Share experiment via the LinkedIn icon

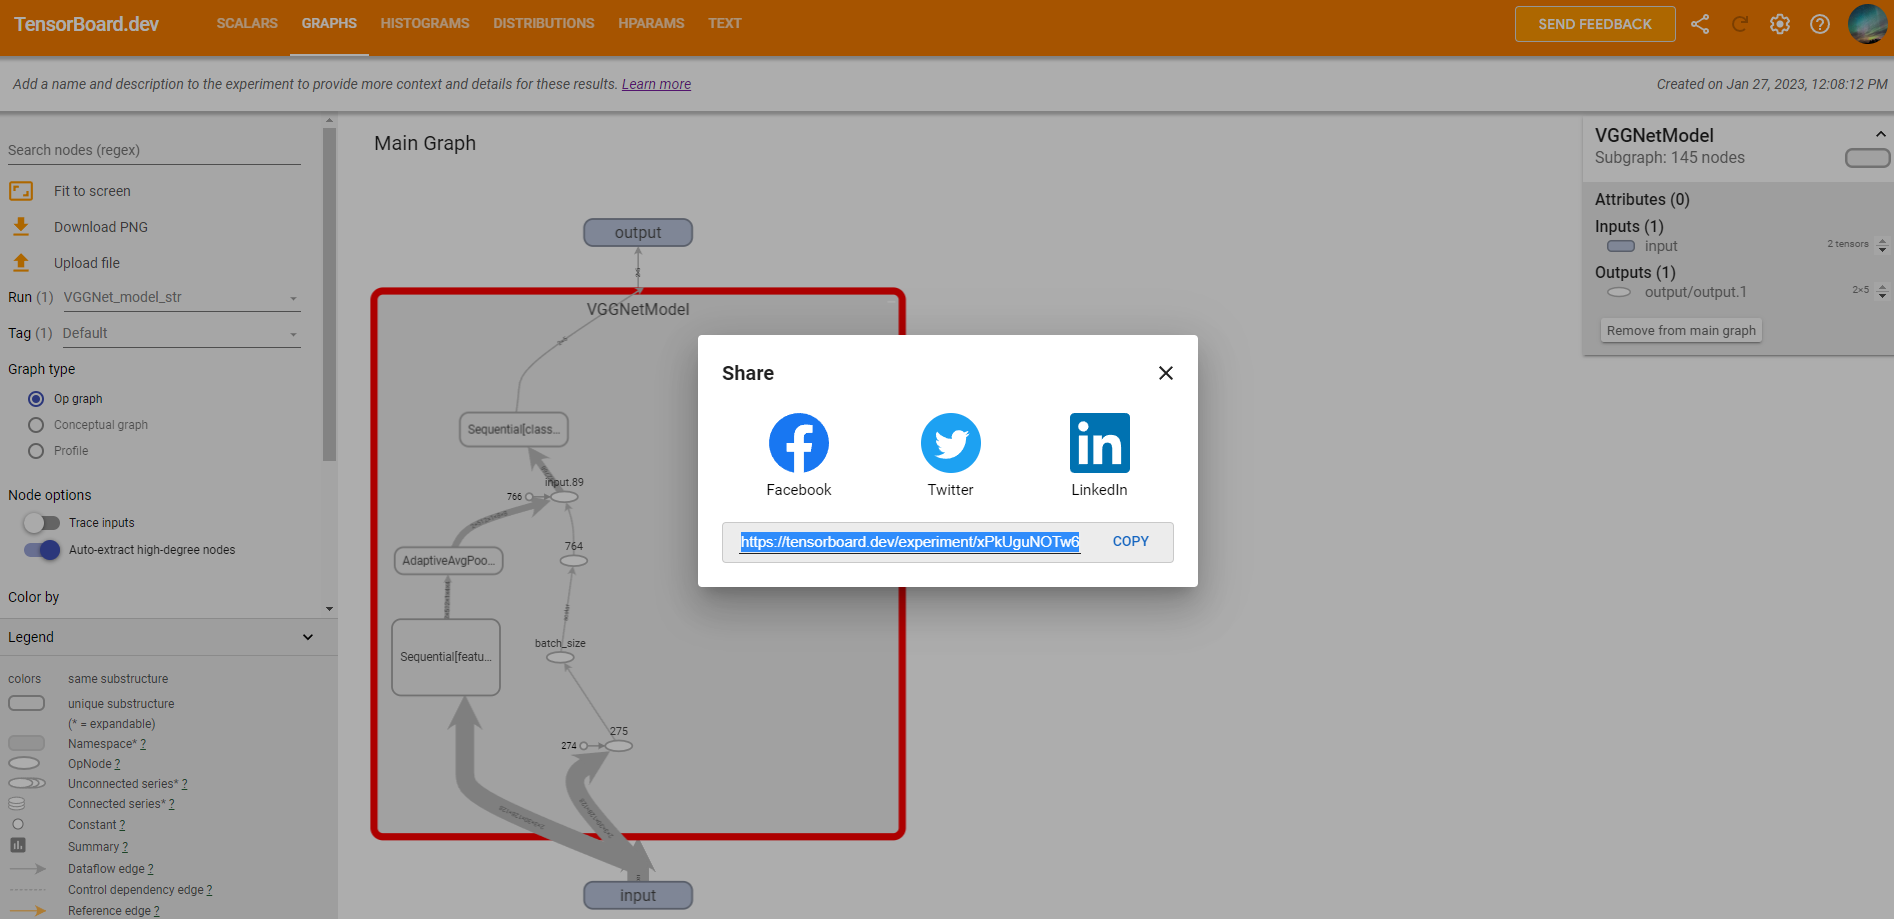click(x=1099, y=443)
